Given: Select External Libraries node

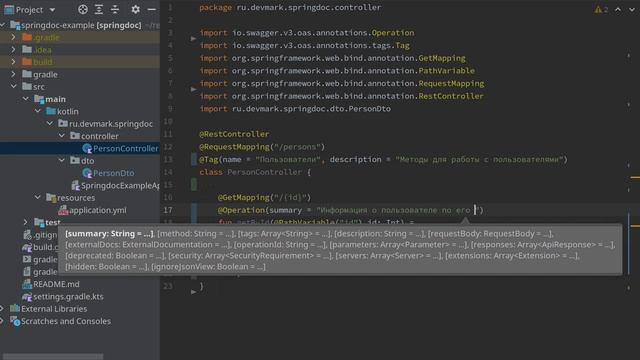Looking at the screenshot, I should pyautogui.click(x=54, y=309).
